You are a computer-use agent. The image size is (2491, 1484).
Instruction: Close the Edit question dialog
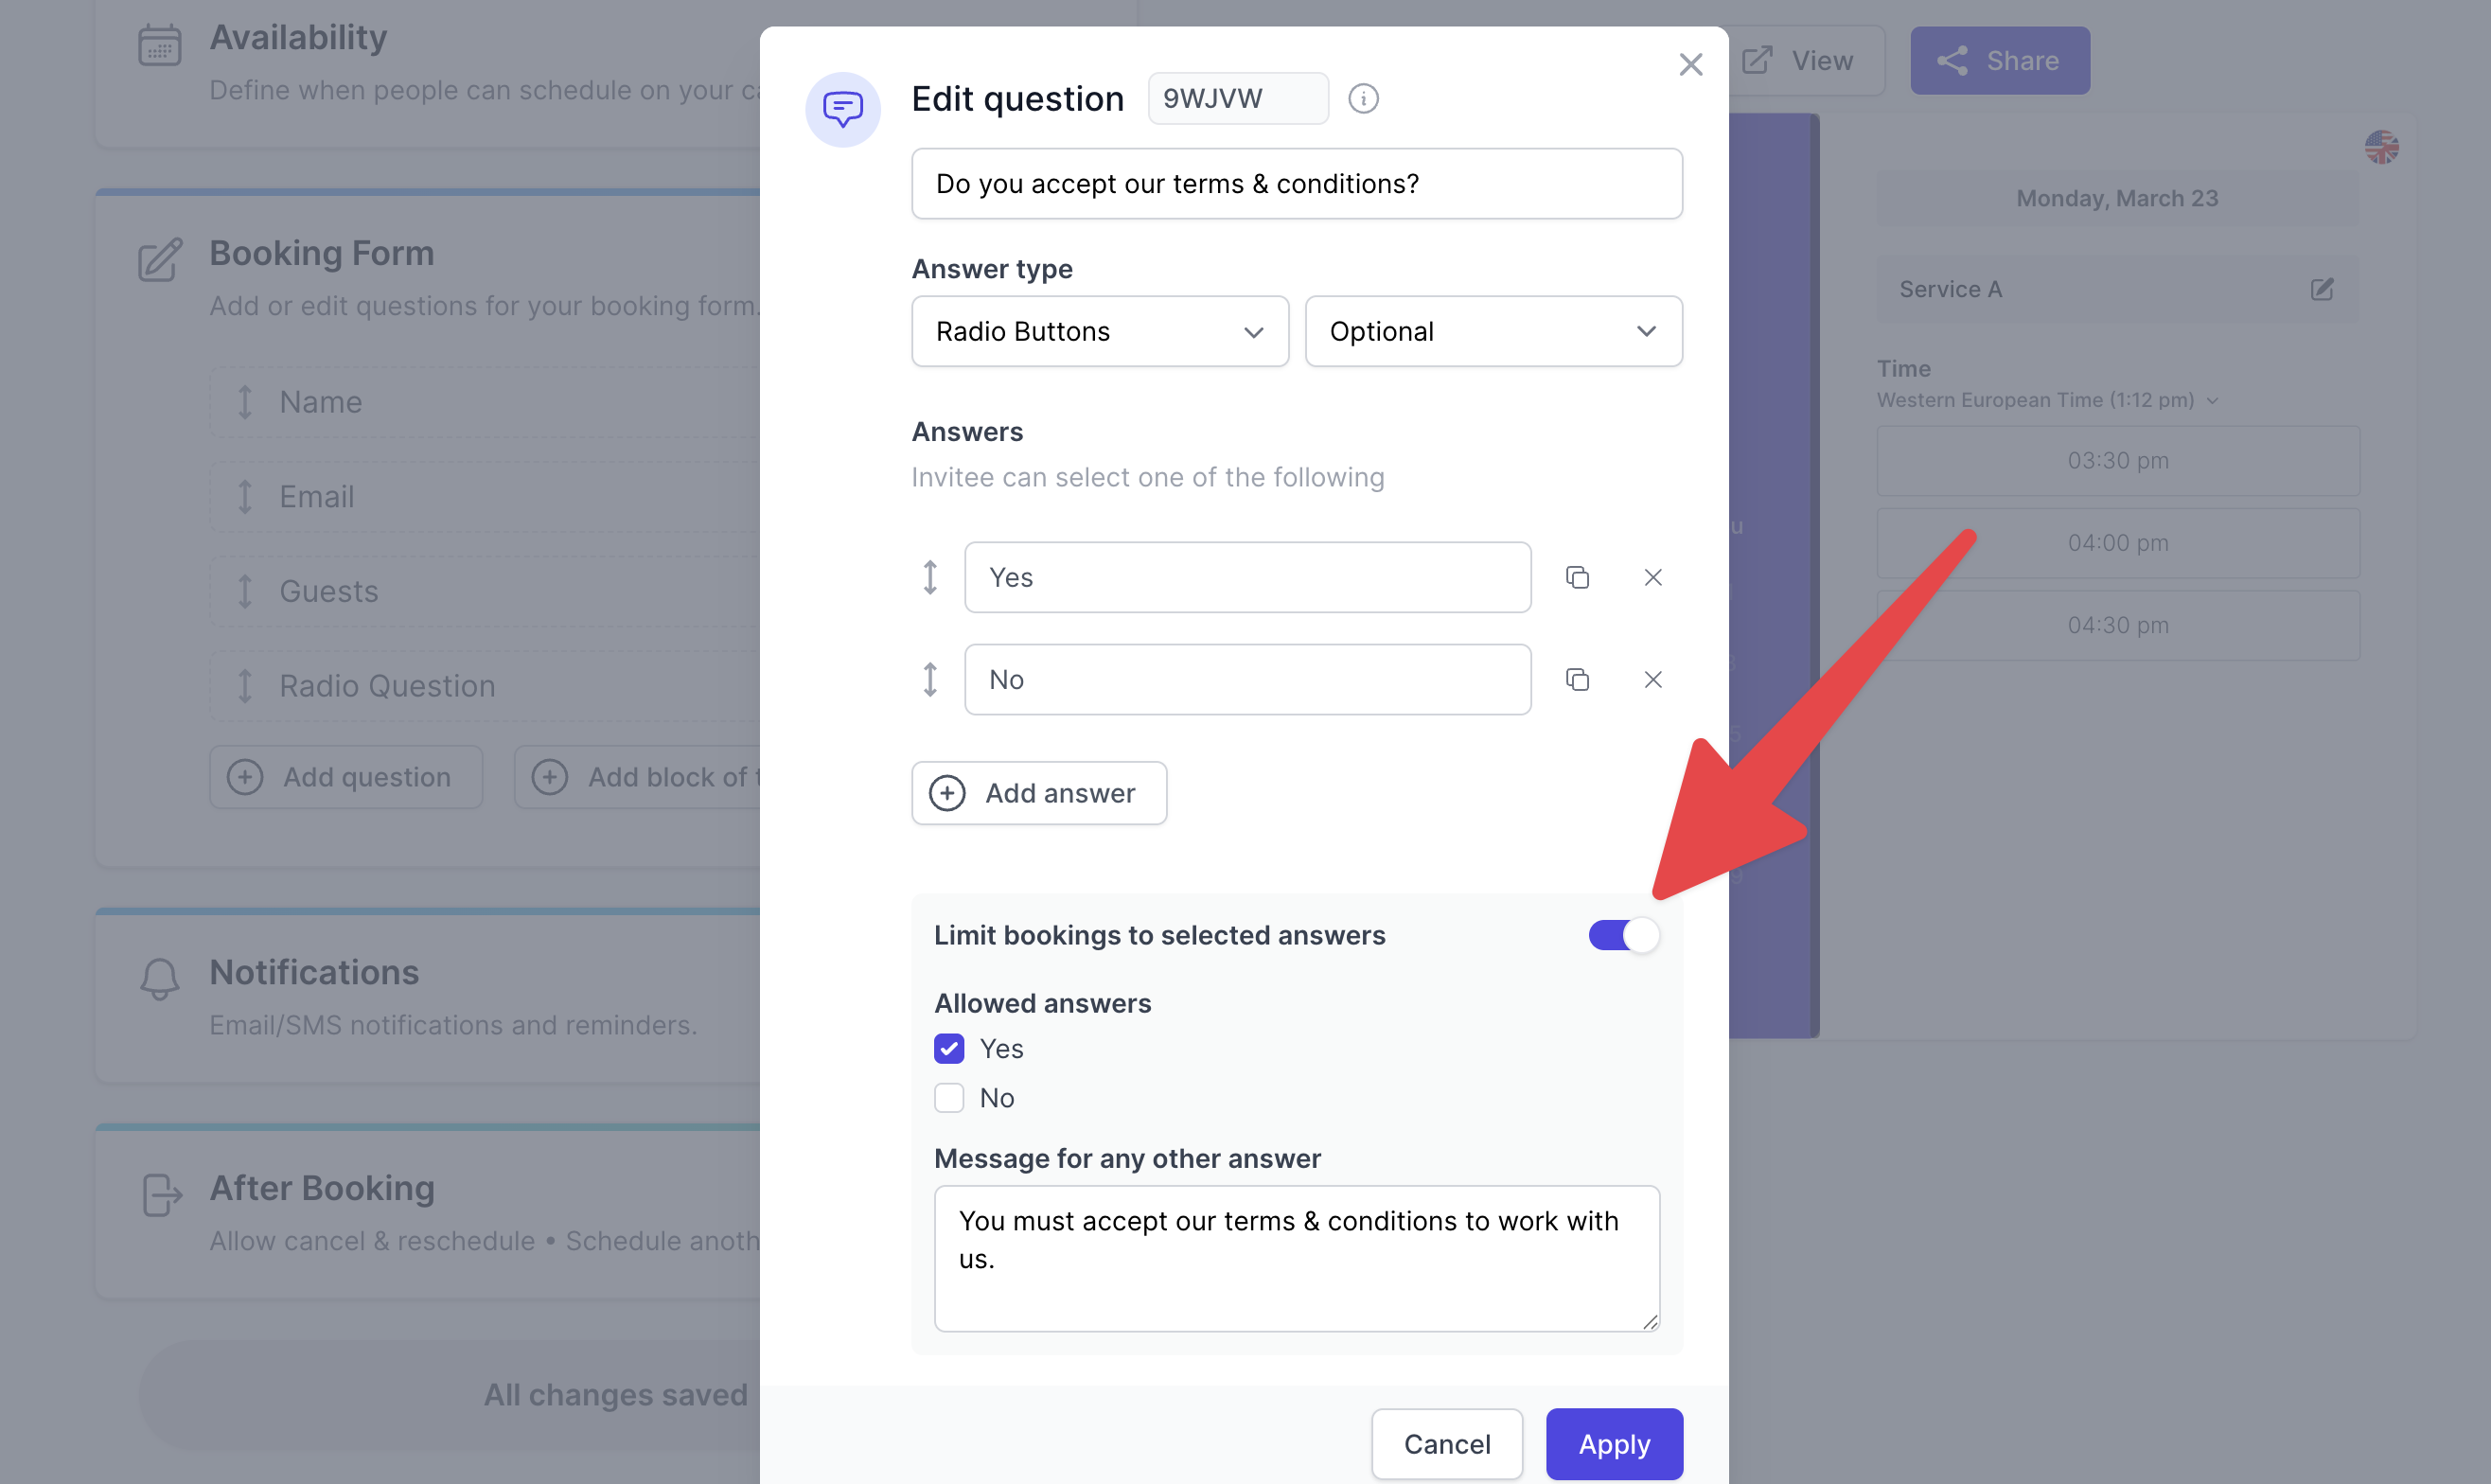tap(1690, 64)
